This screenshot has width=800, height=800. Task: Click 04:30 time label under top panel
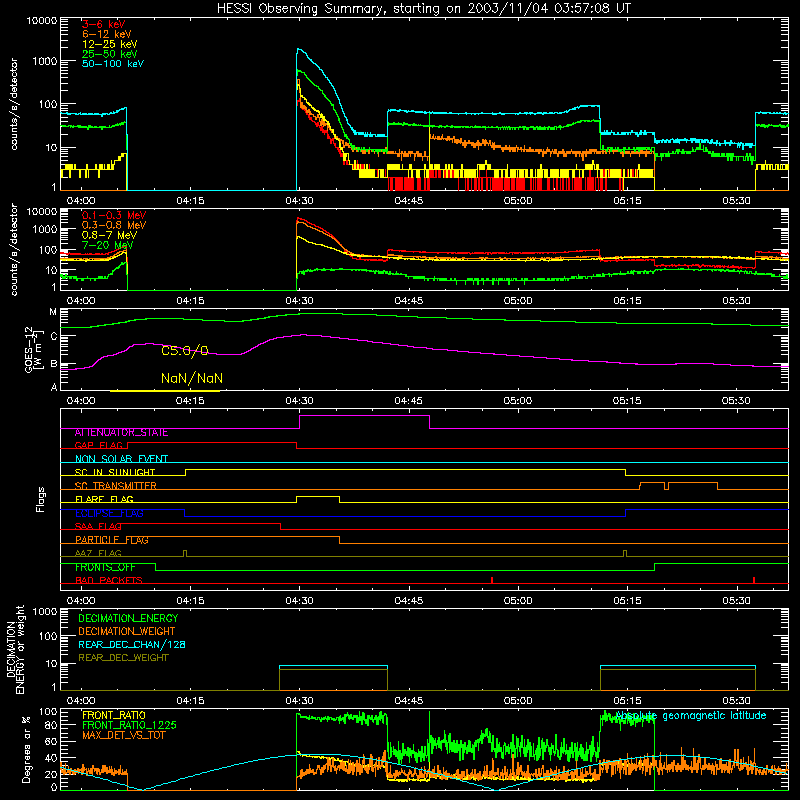pos(299,201)
